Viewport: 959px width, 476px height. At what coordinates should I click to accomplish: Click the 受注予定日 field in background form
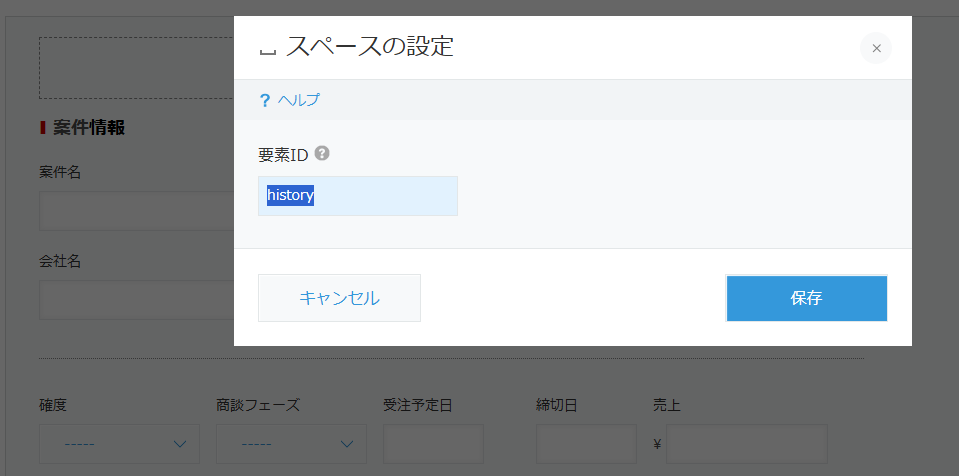pos(434,444)
